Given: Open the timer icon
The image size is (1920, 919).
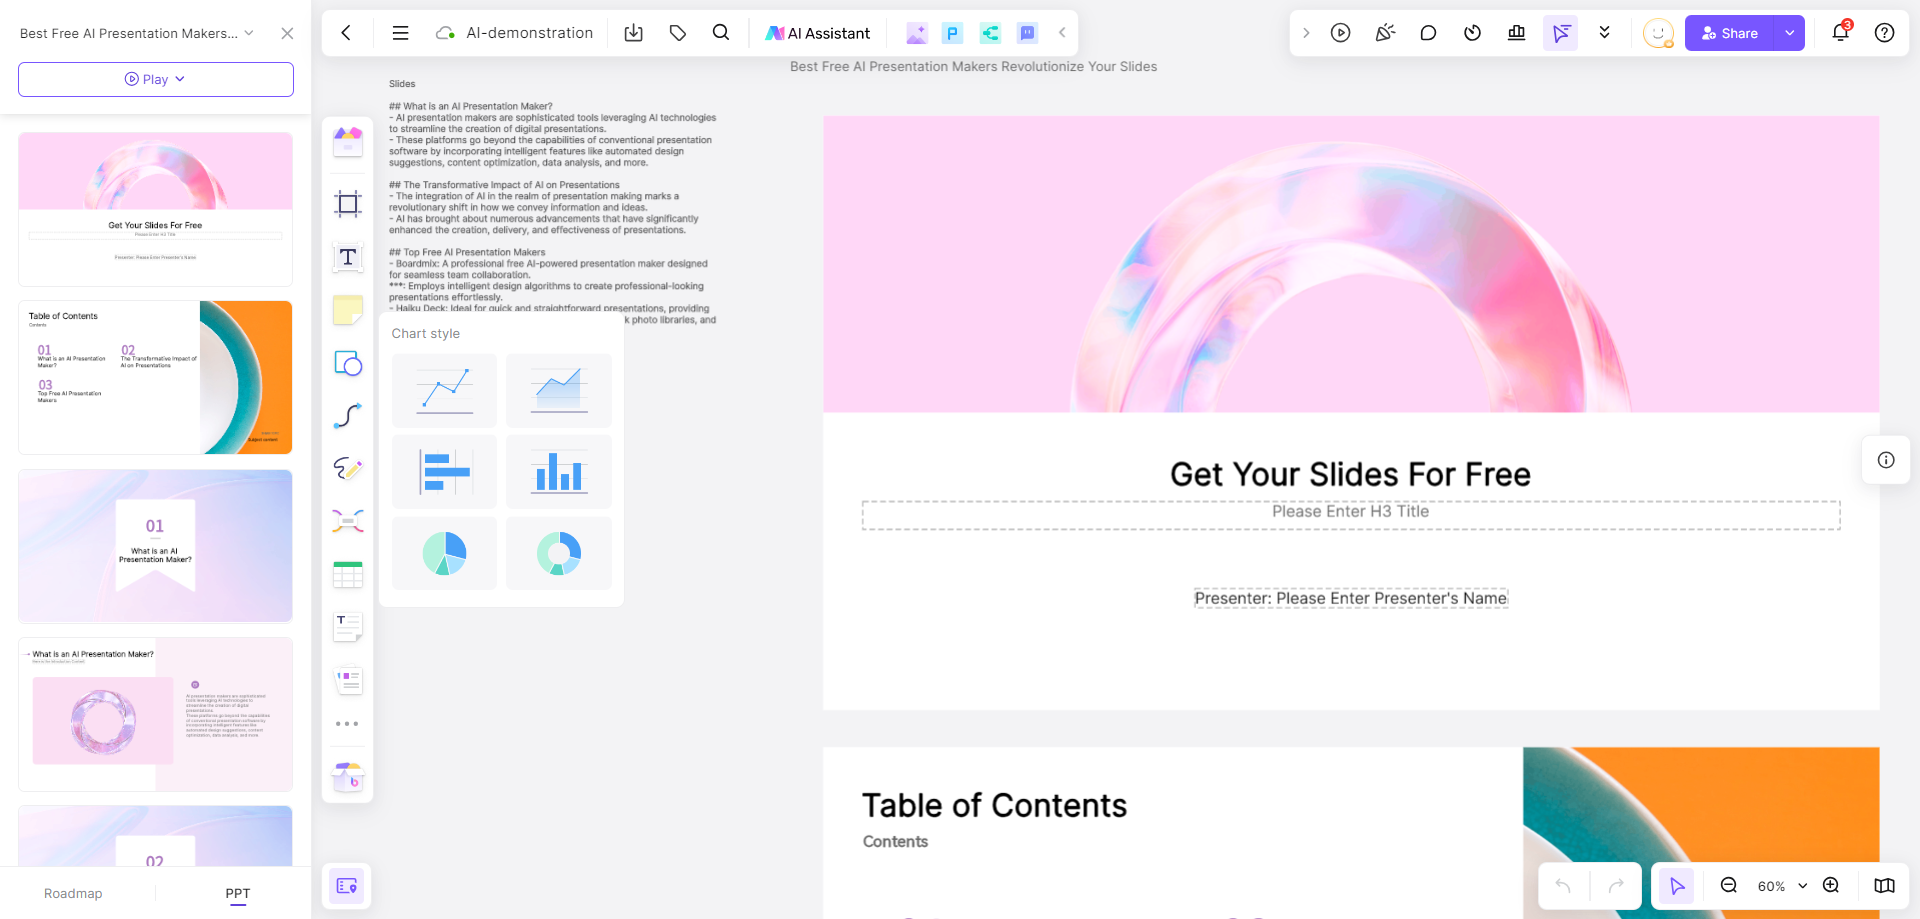Looking at the screenshot, I should point(1472,33).
